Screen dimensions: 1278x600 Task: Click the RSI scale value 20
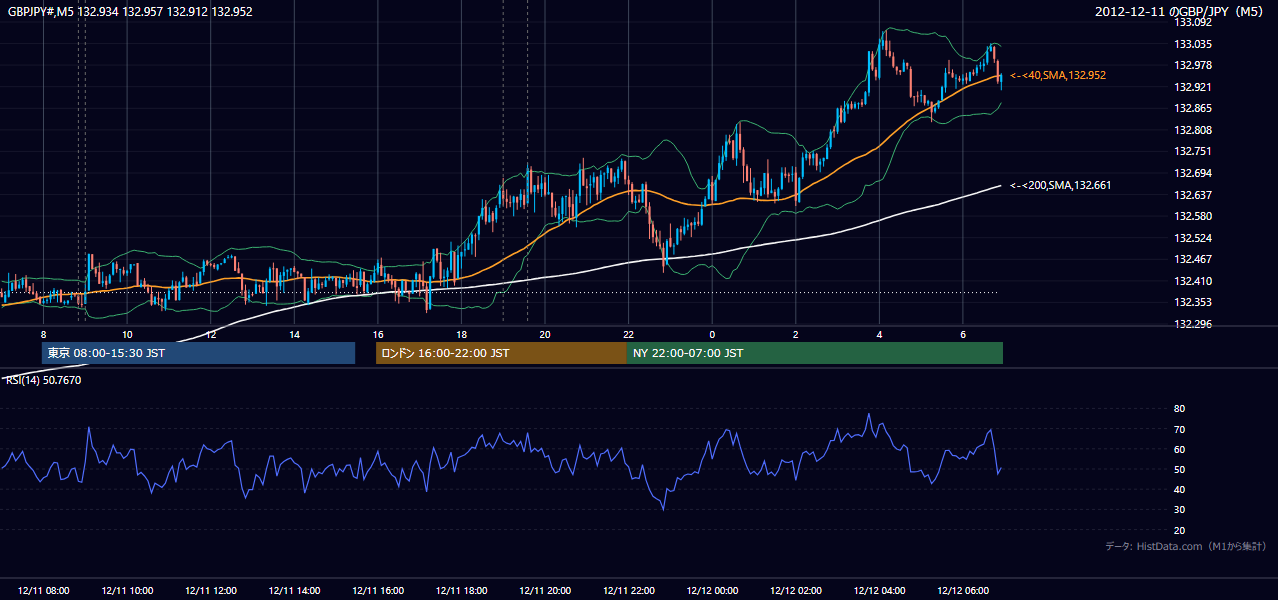coord(1179,530)
